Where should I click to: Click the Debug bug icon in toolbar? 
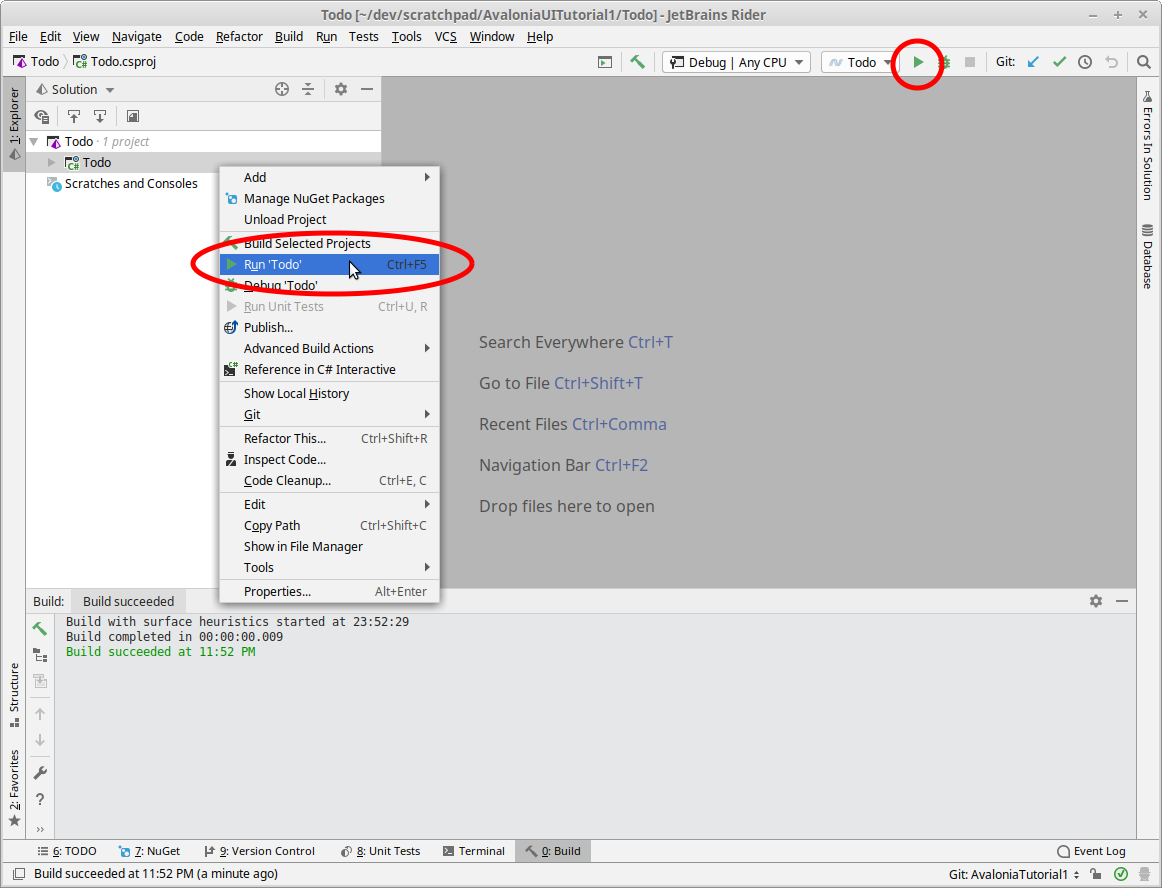click(943, 61)
